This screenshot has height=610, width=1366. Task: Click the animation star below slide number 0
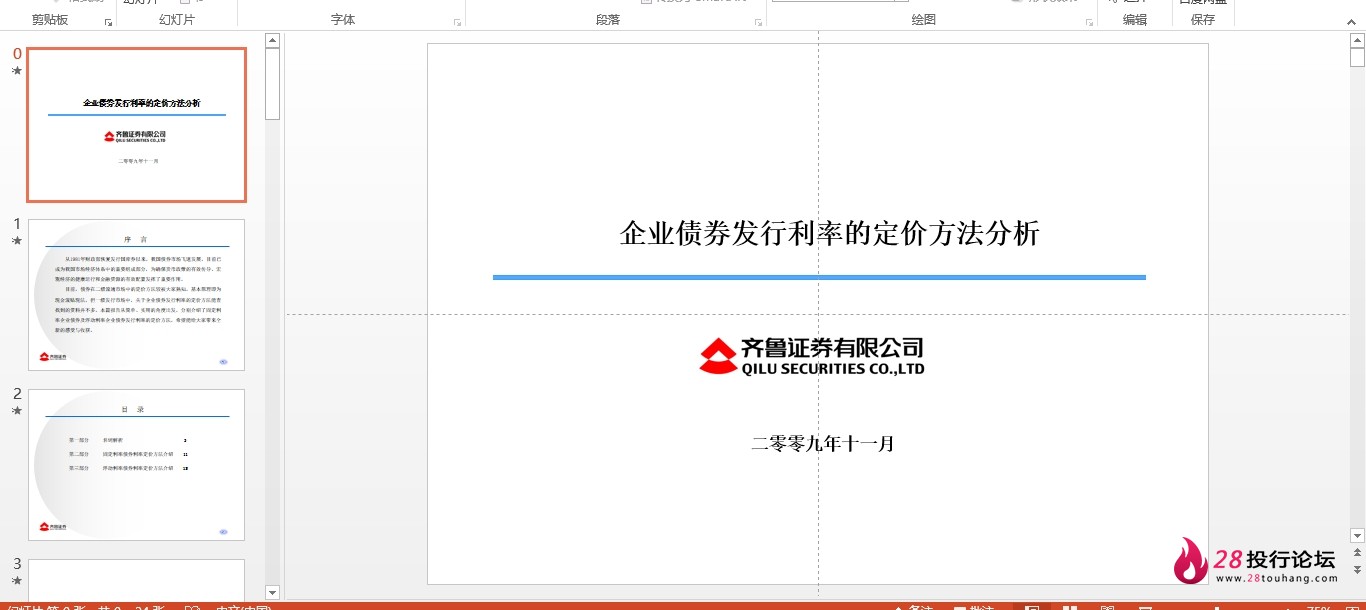[x=16, y=71]
